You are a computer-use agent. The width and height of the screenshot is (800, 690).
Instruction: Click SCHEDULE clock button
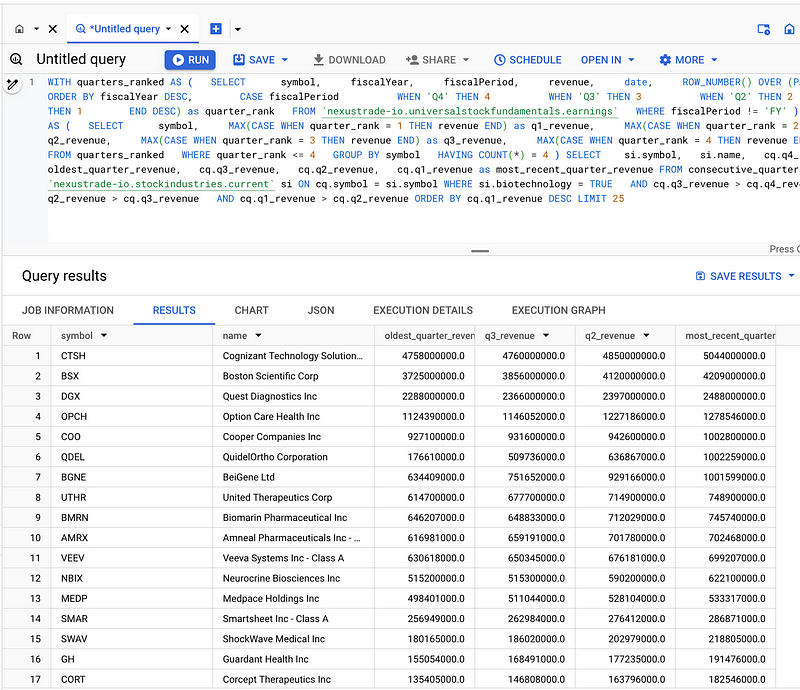[528, 60]
